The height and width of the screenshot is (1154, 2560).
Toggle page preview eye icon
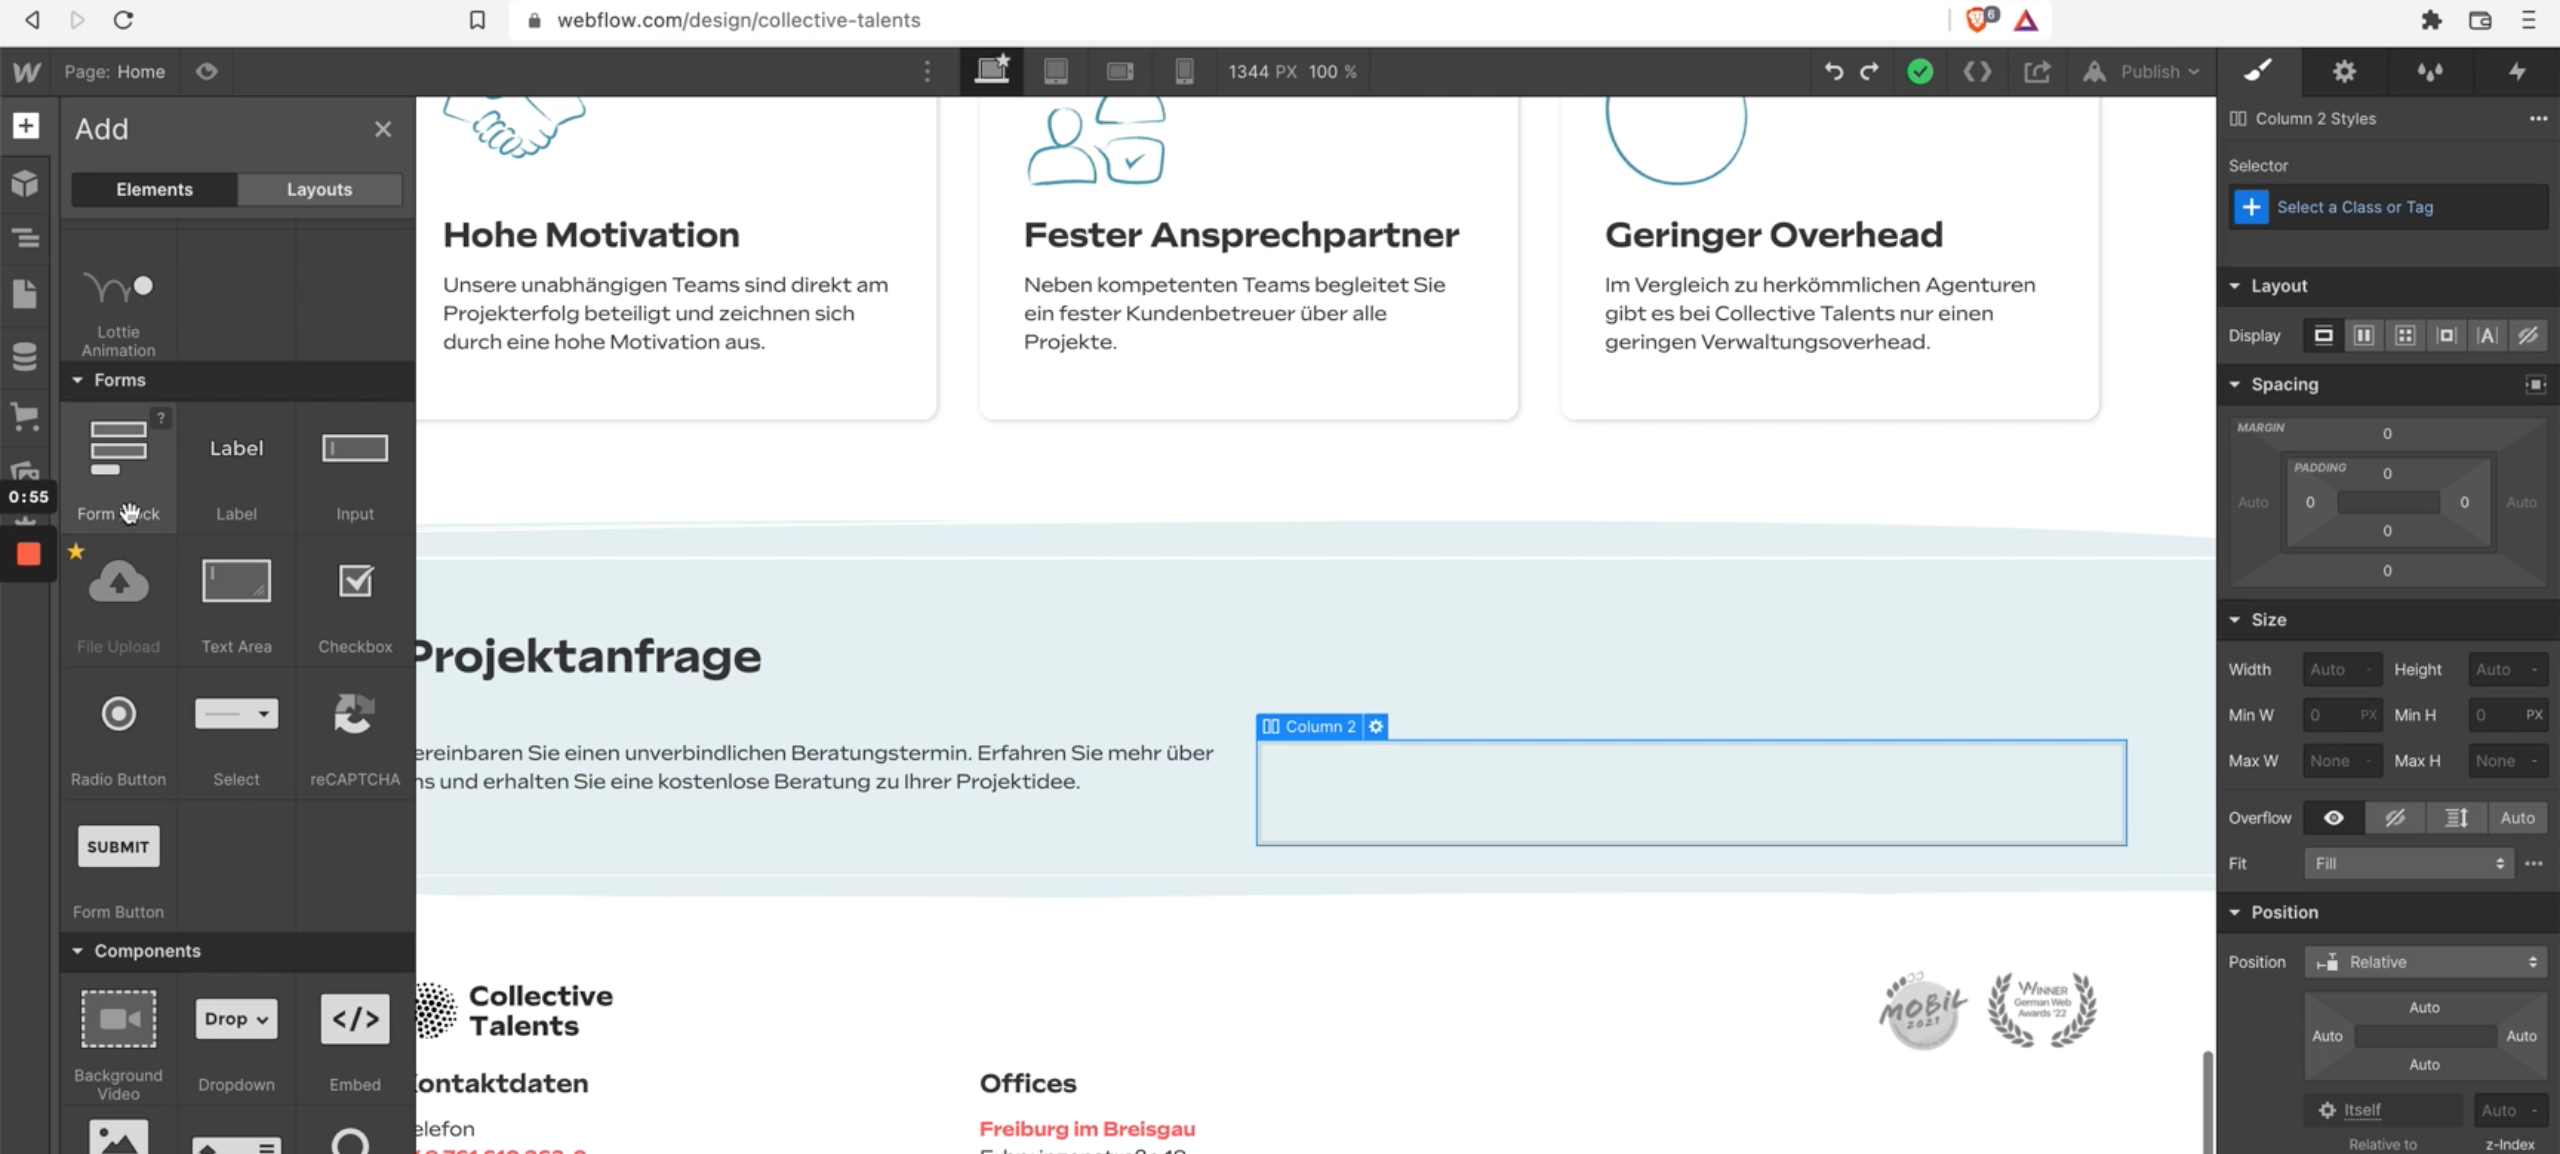pos(206,72)
